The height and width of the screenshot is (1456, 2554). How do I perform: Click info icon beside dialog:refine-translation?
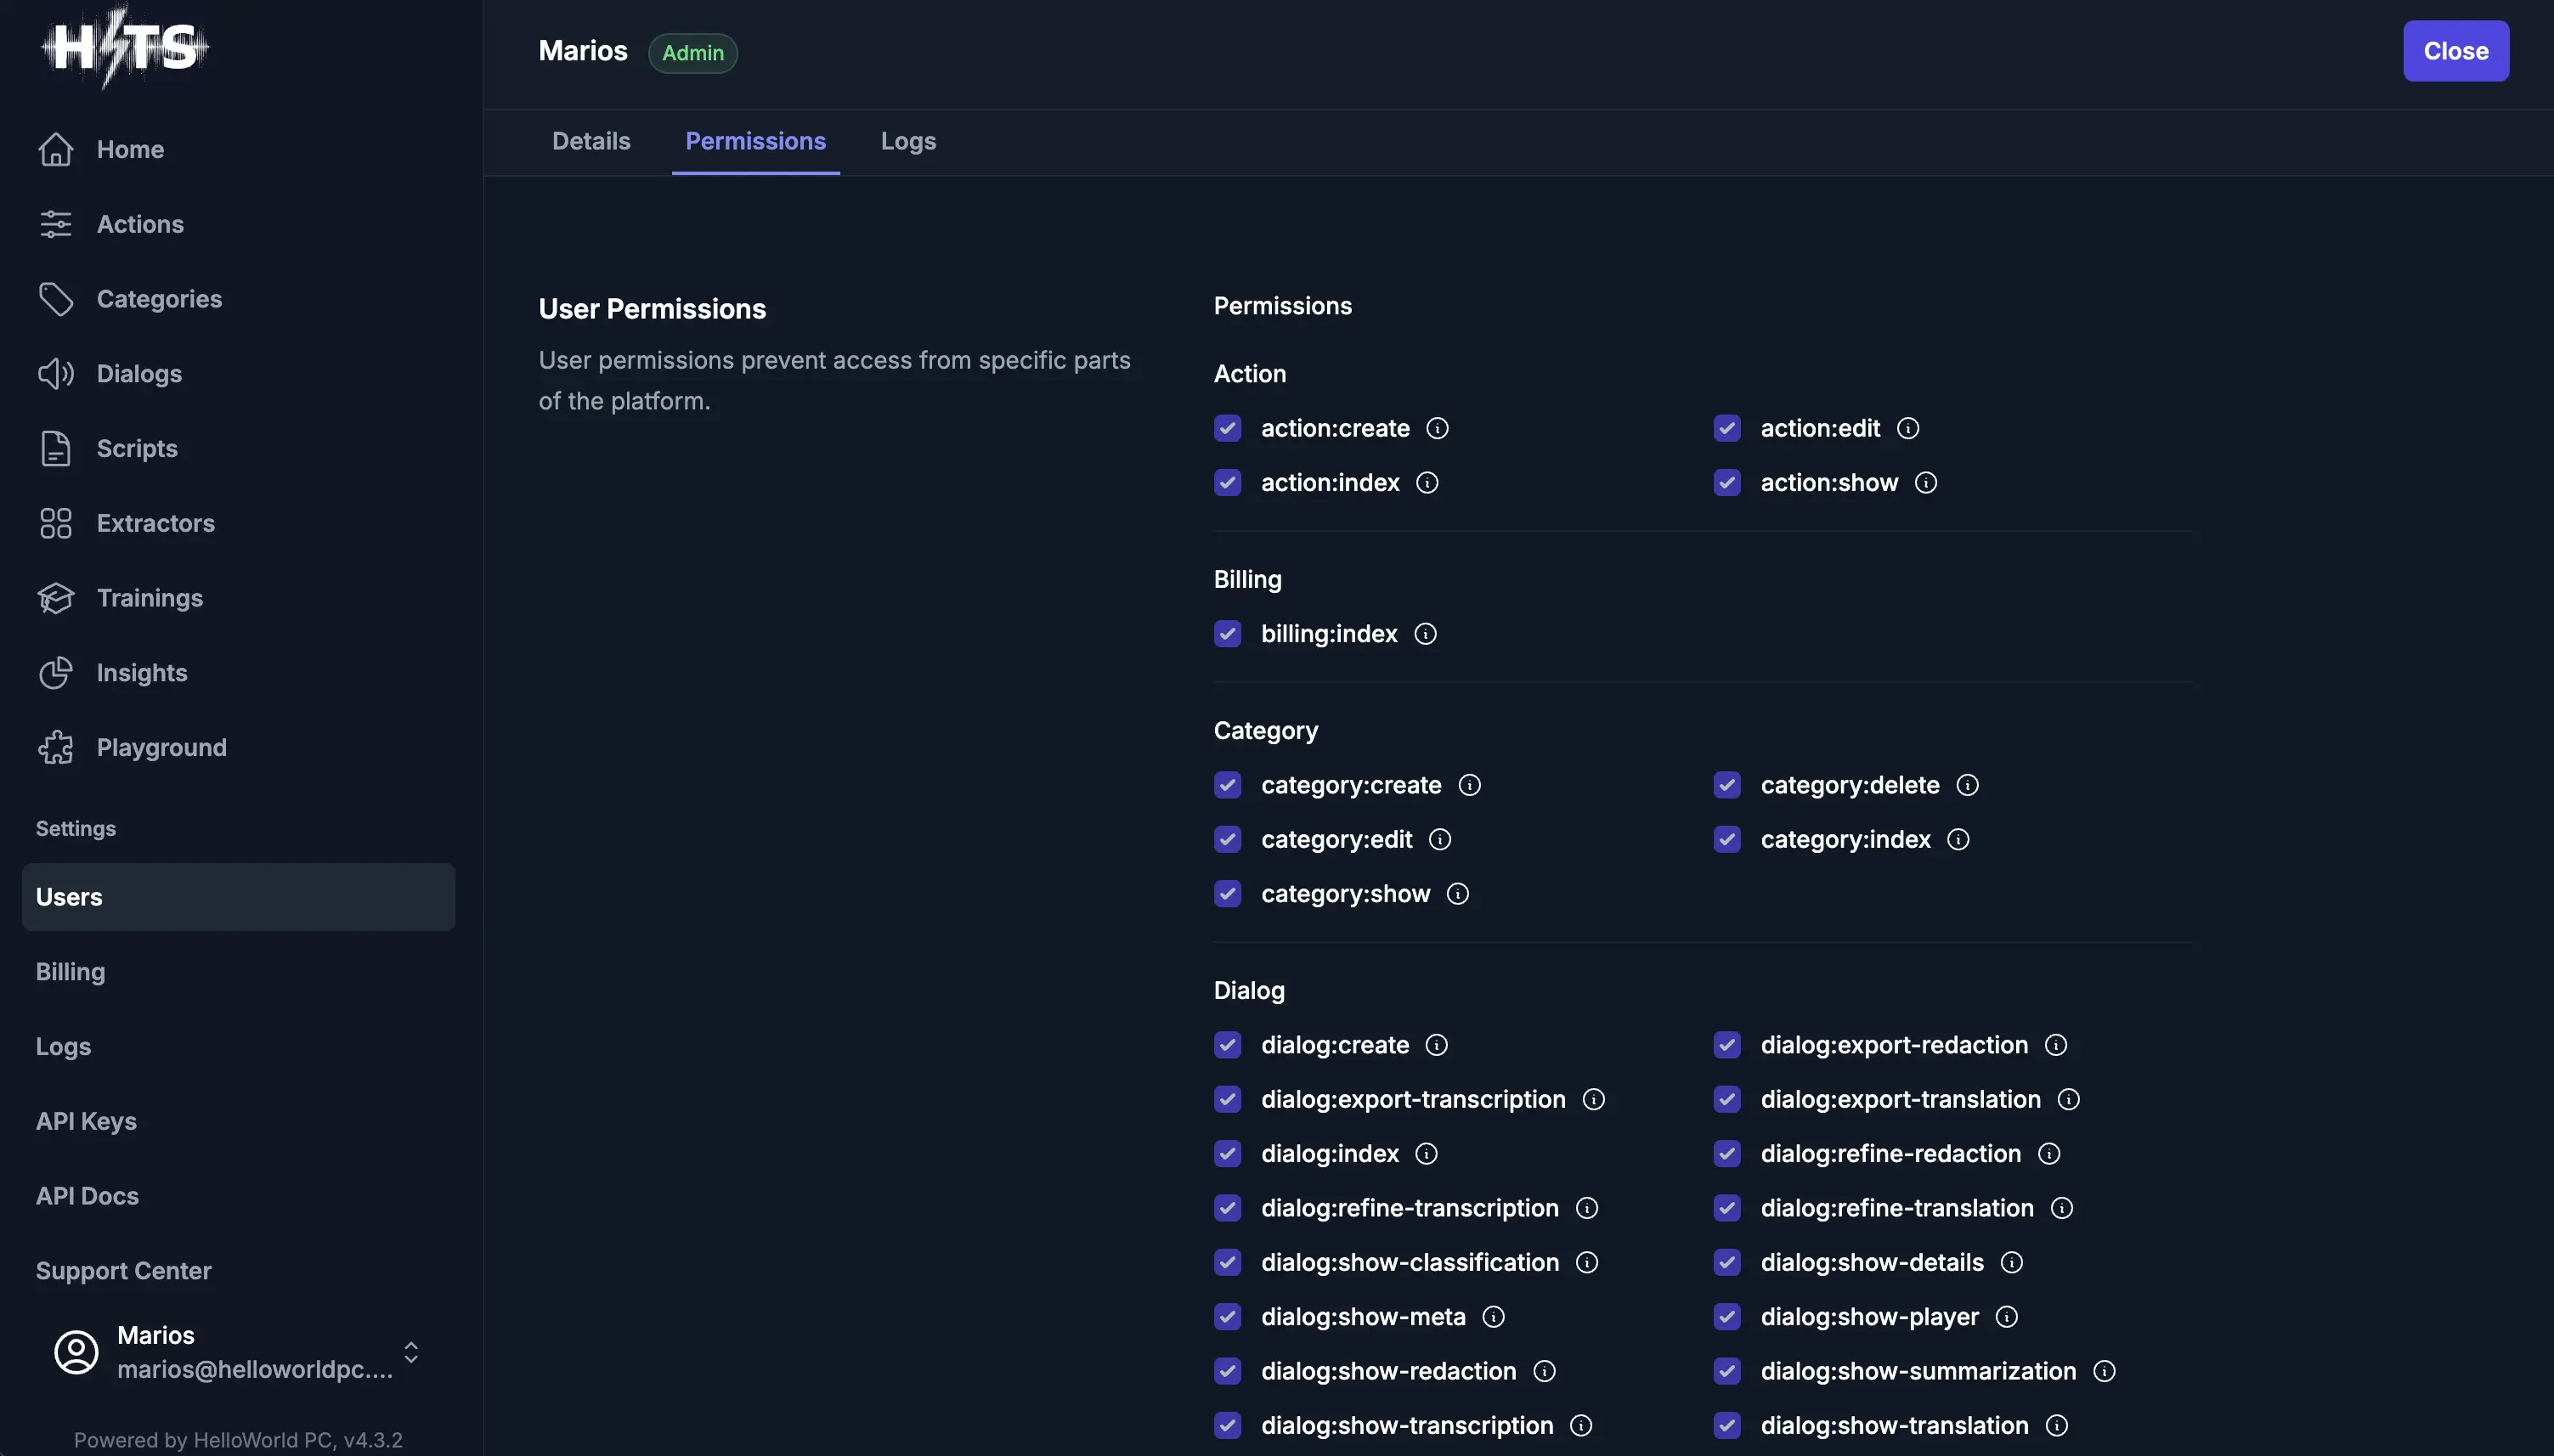click(x=2062, y=1208)
